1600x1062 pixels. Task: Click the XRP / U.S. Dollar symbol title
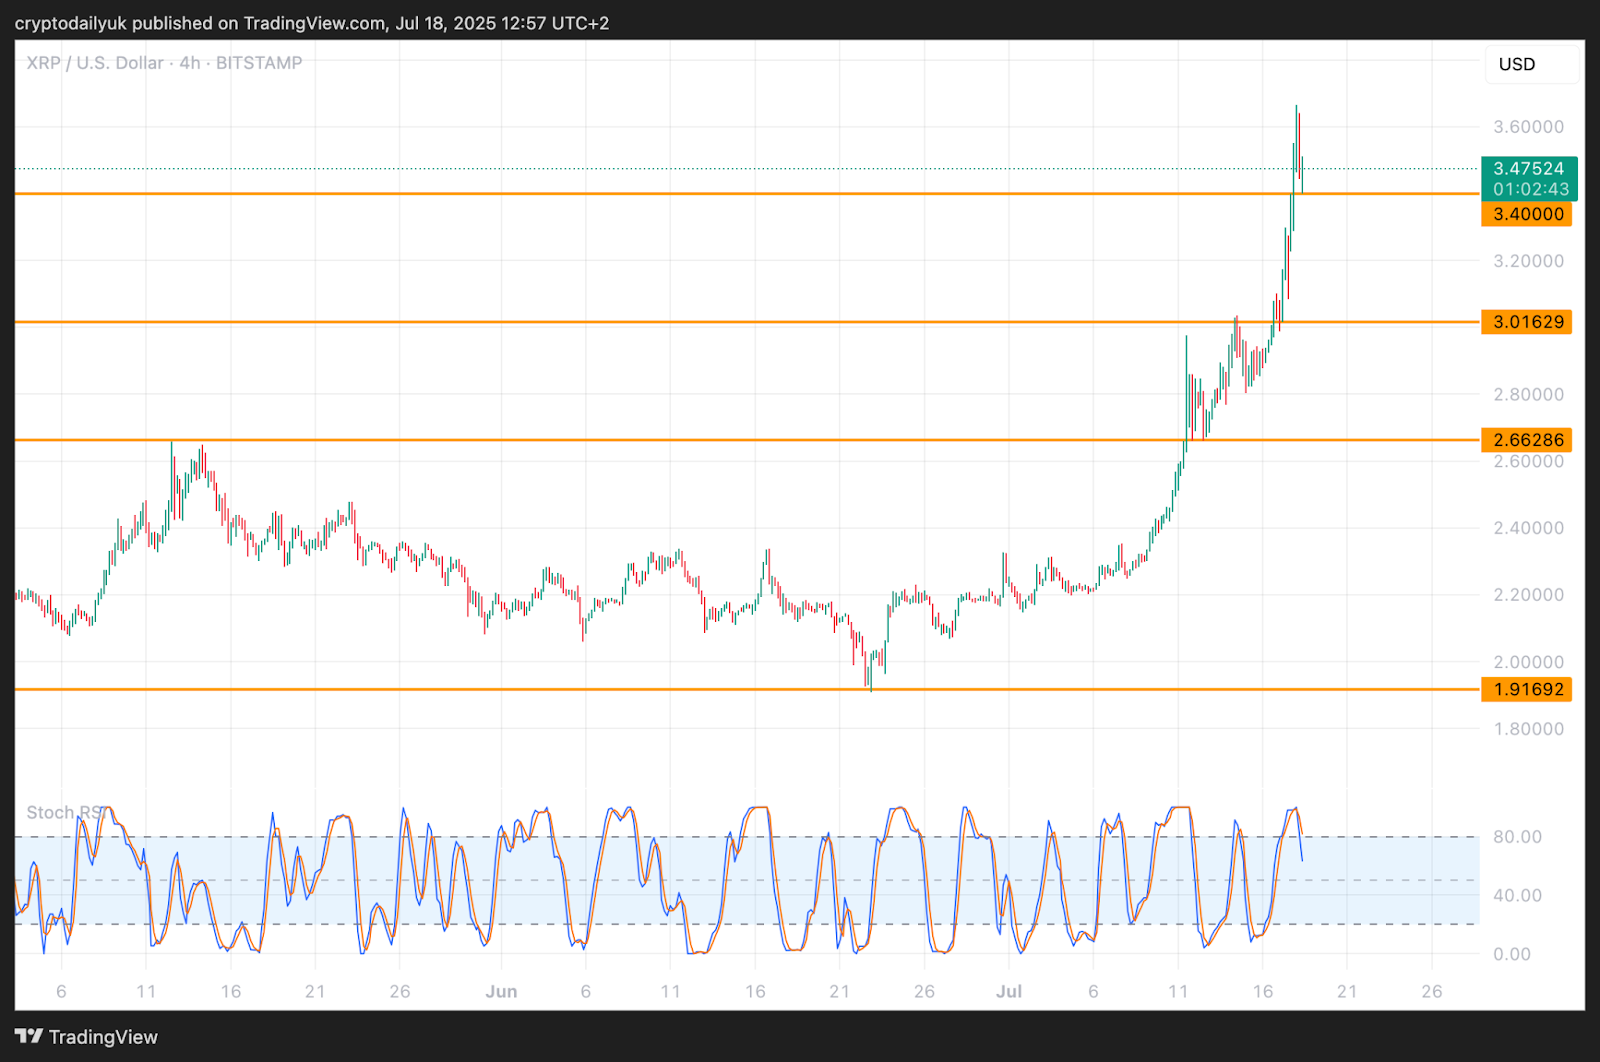(164, 63)
